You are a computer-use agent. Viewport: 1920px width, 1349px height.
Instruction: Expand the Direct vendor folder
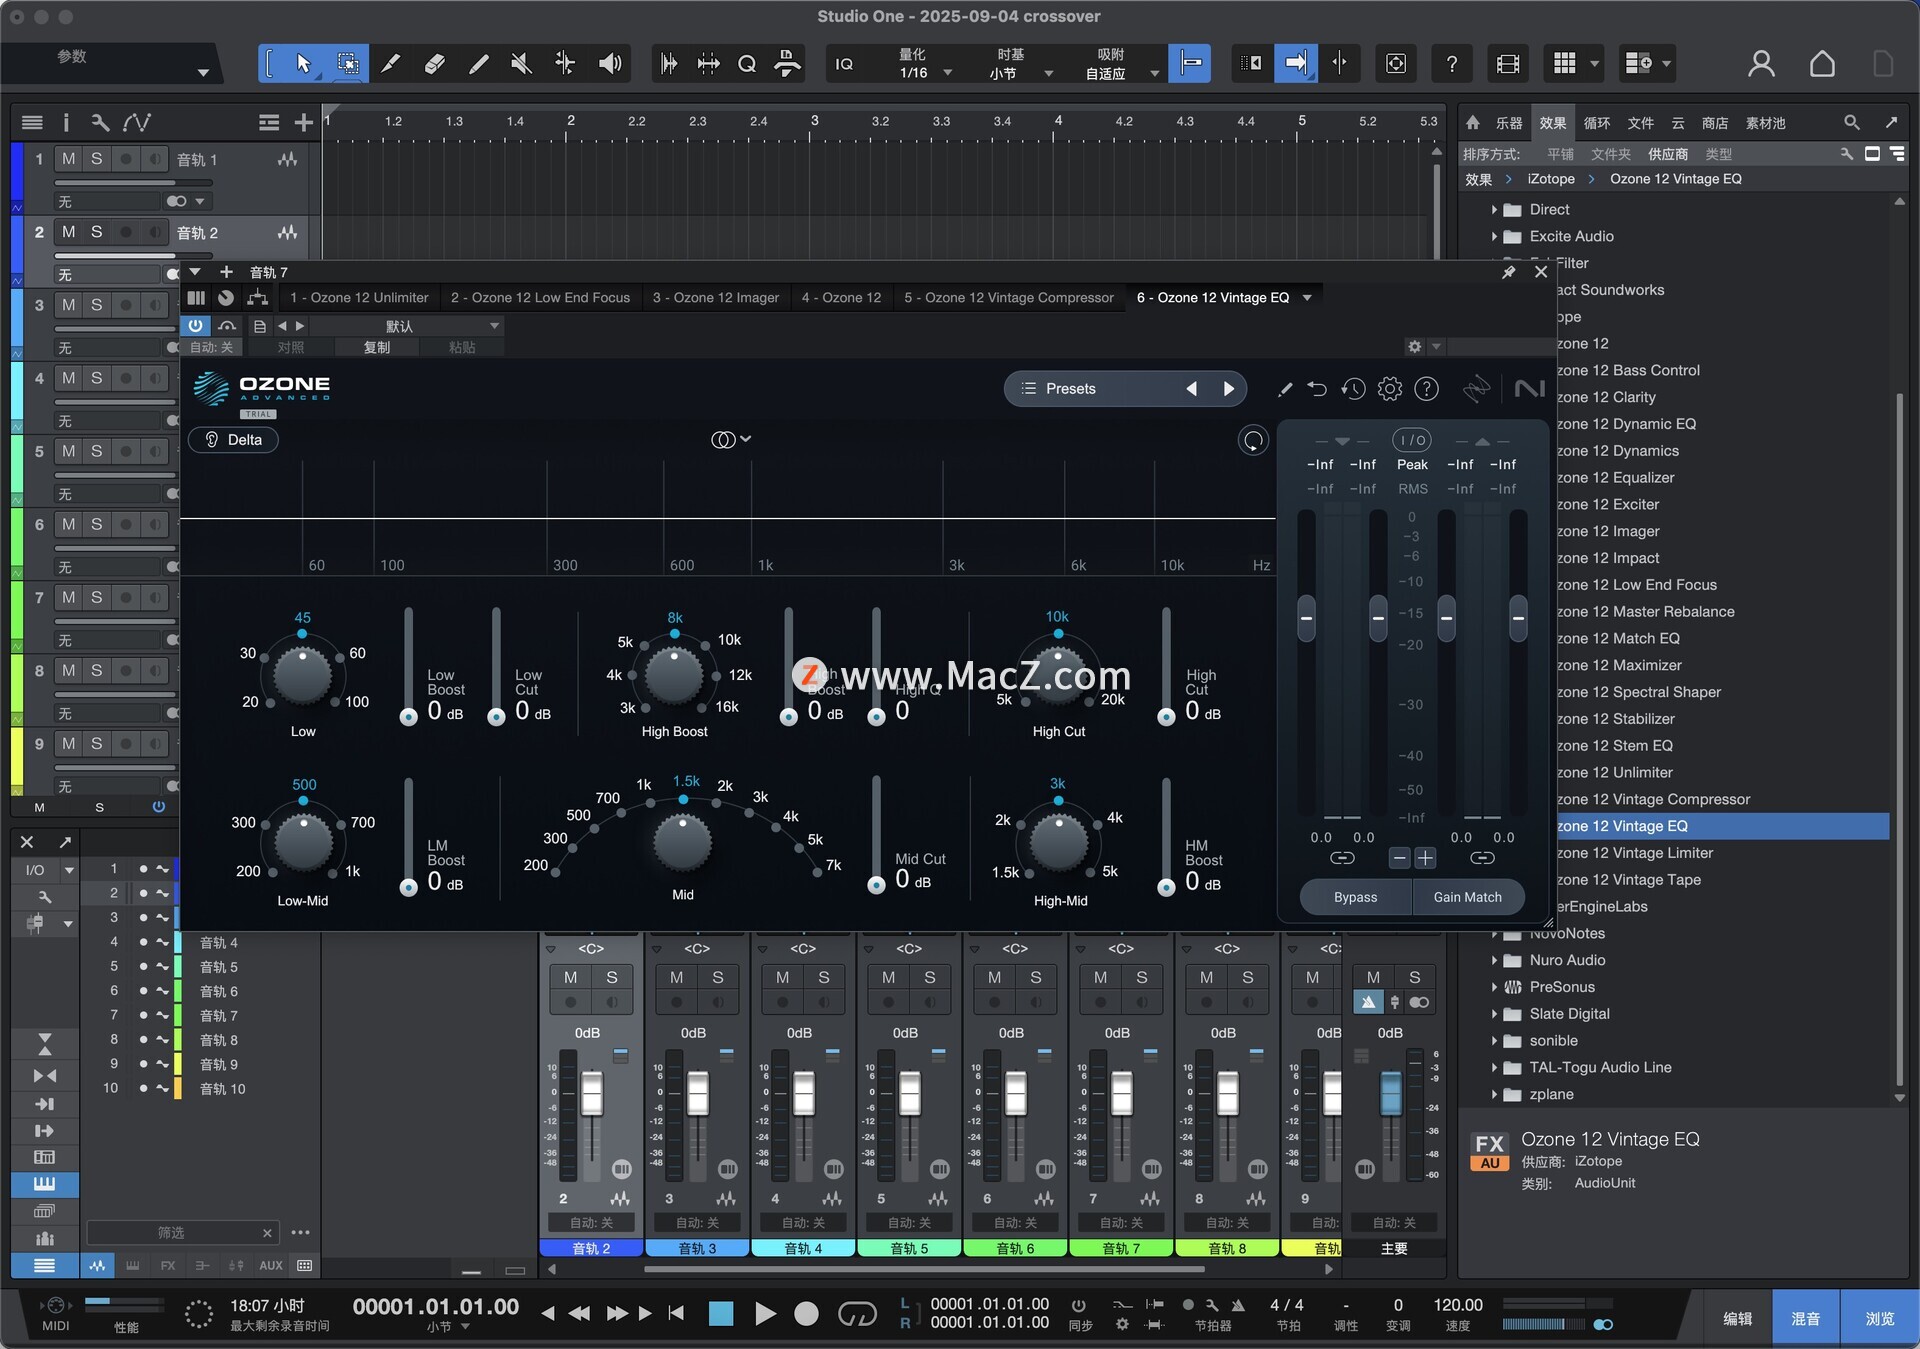tap(1494, 210)
